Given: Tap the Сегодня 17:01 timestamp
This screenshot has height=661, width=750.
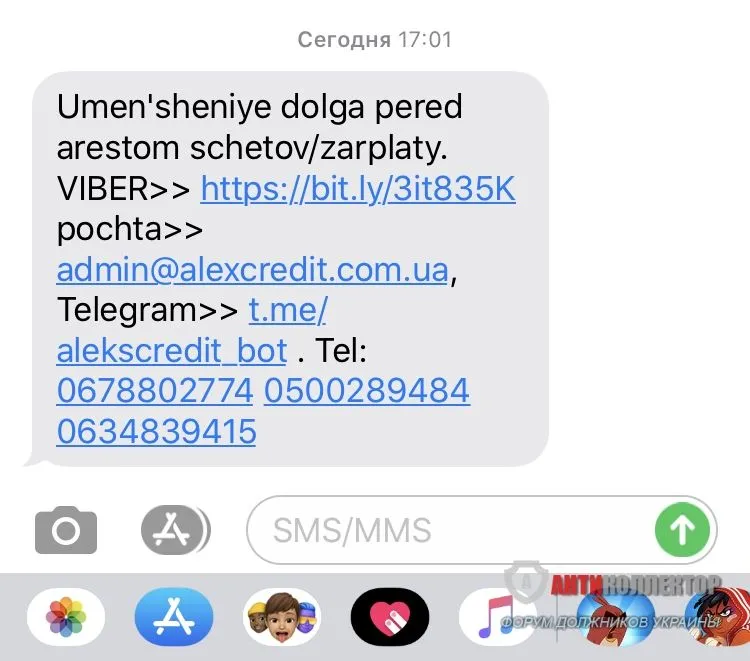Looking at the screenshot, I should [375, 40].
